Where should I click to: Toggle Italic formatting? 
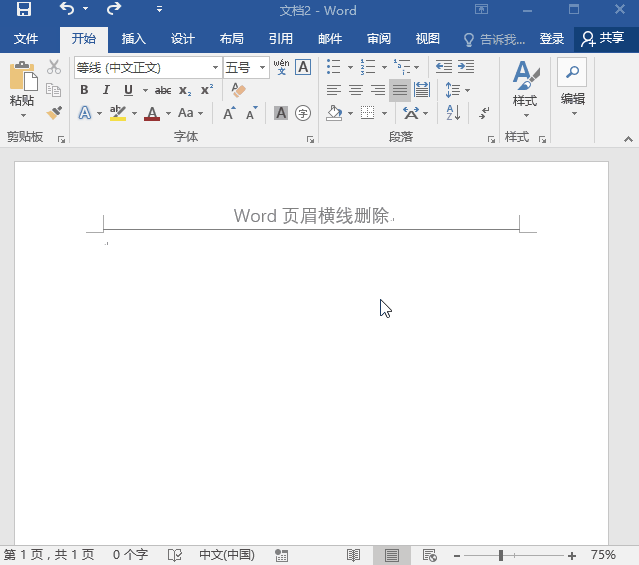(106, 90)
